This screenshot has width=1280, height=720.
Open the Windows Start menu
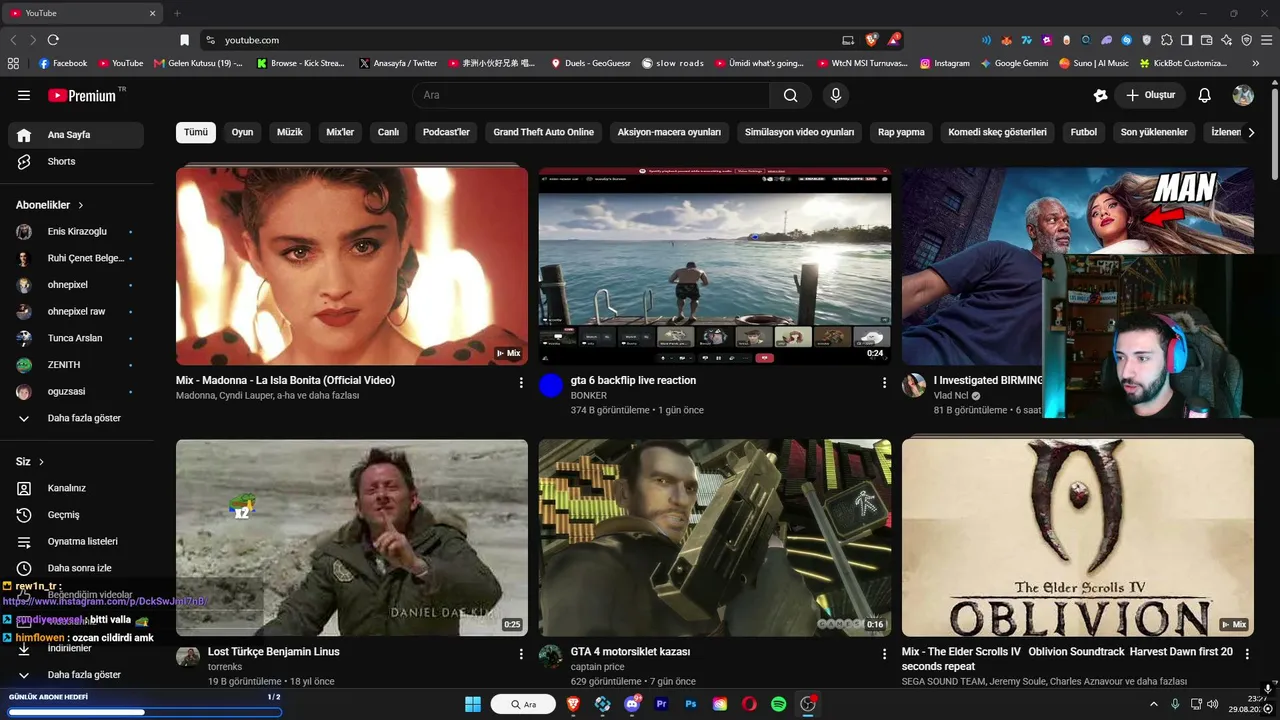click(x=473, y=704)
